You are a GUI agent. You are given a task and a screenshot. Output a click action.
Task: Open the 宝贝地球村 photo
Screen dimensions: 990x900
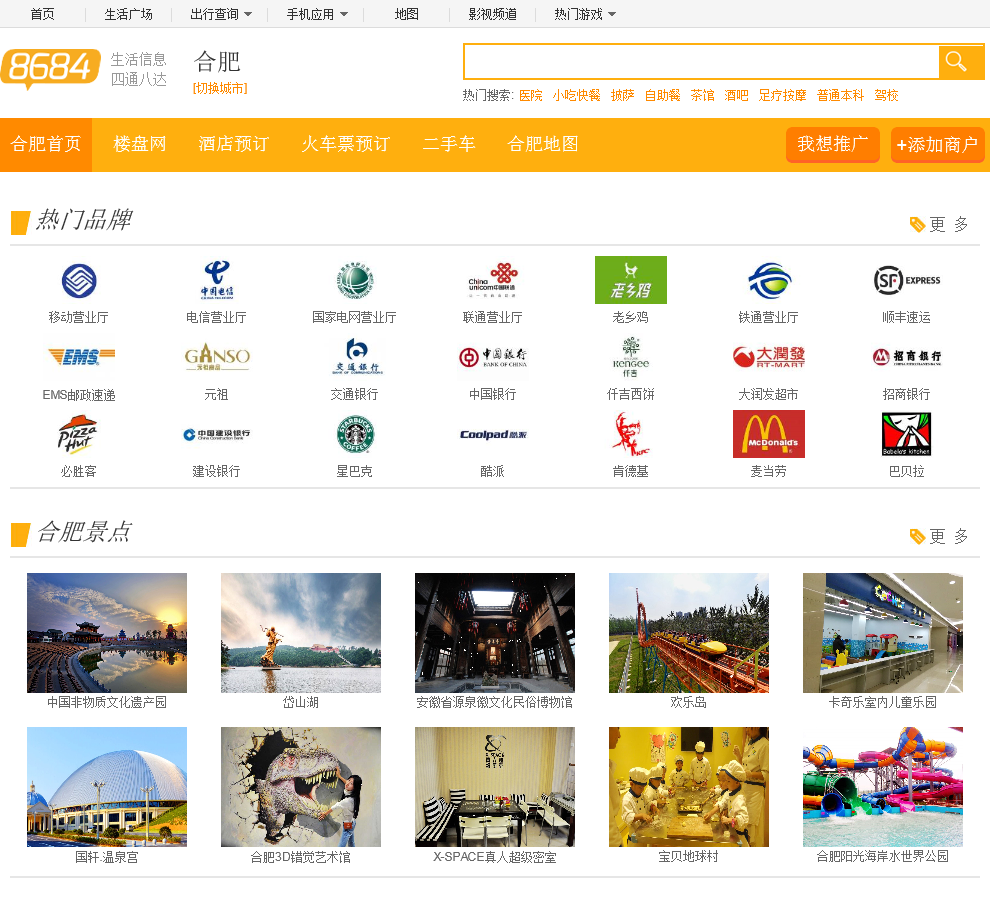click(x=689, y=787)
